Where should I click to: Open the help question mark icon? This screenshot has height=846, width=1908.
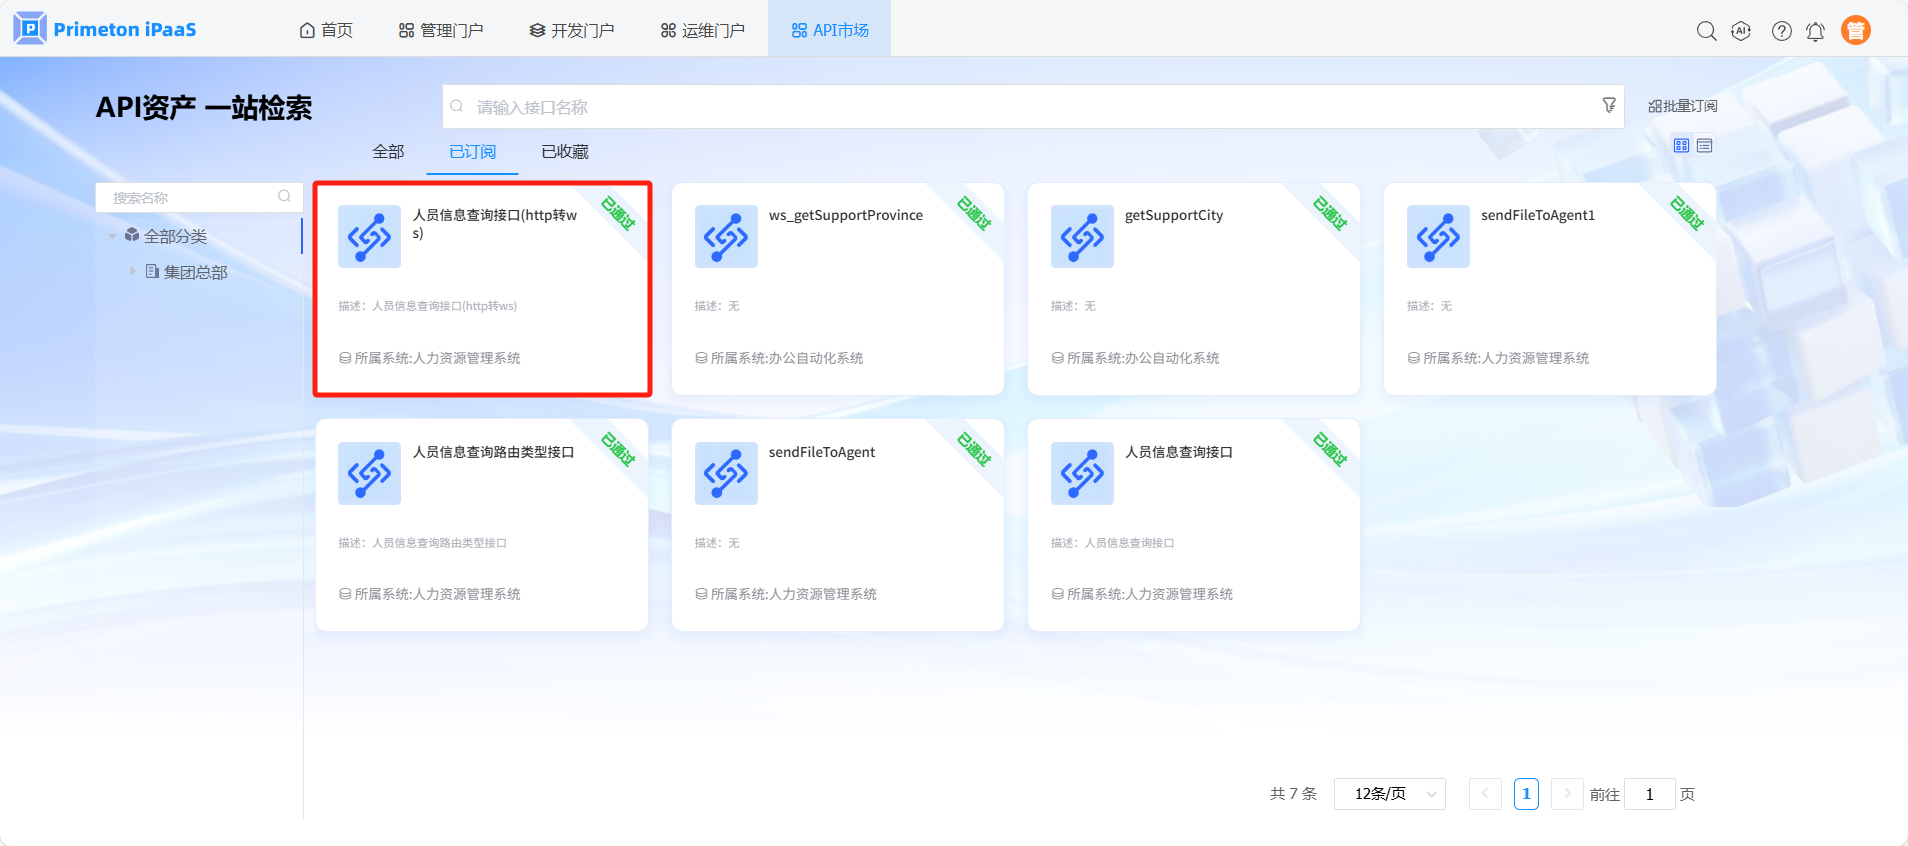coord(1781,31)
